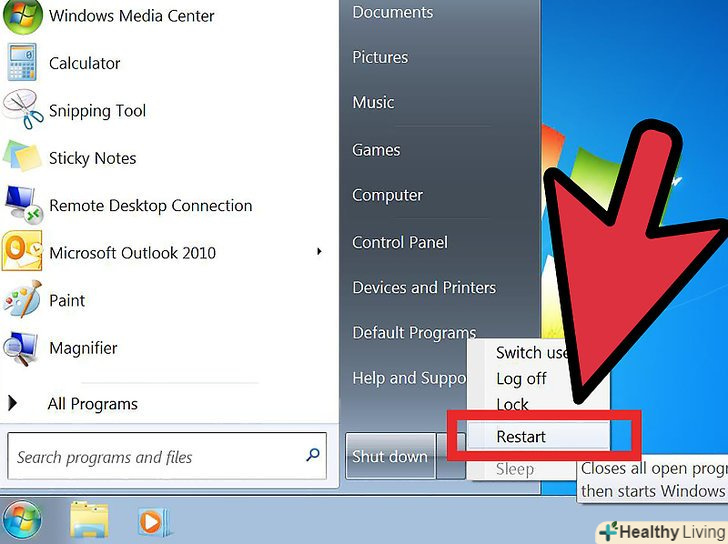Click the Search programs and files box

[167, 456]
